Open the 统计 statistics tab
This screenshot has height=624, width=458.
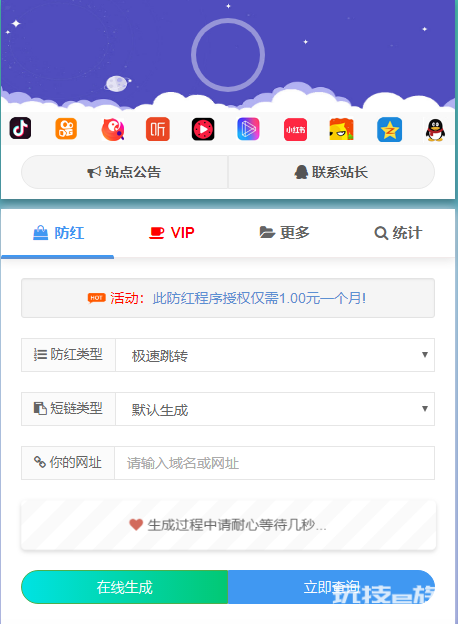[x=398, y=233]
